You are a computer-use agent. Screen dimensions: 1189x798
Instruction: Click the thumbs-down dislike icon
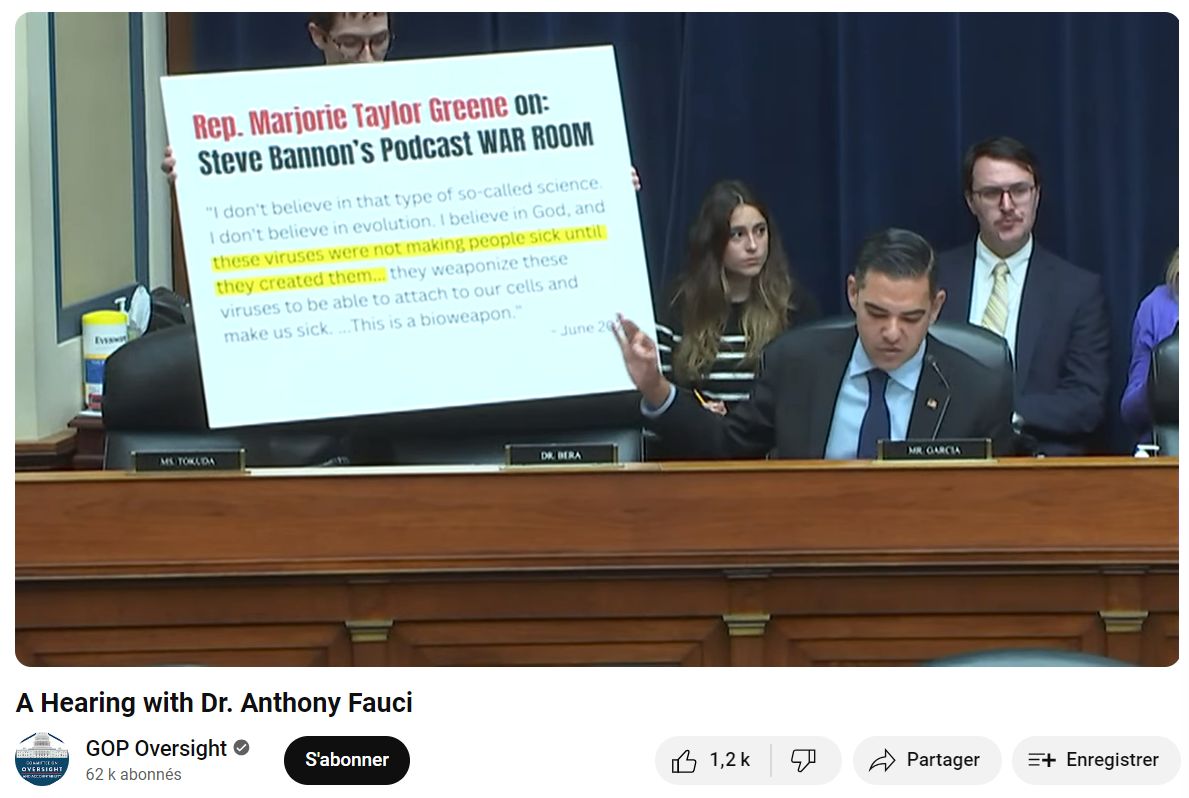(803, 761)
